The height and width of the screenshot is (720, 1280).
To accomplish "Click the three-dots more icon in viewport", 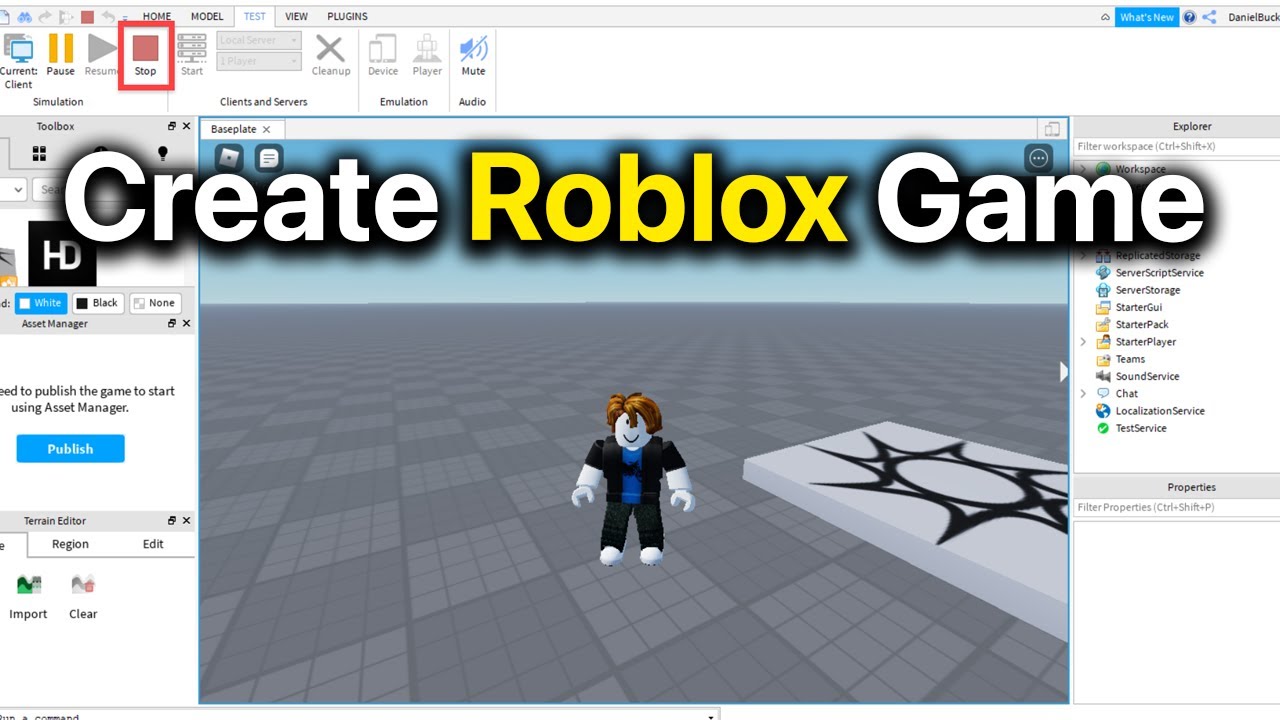I will point(1039,158).
